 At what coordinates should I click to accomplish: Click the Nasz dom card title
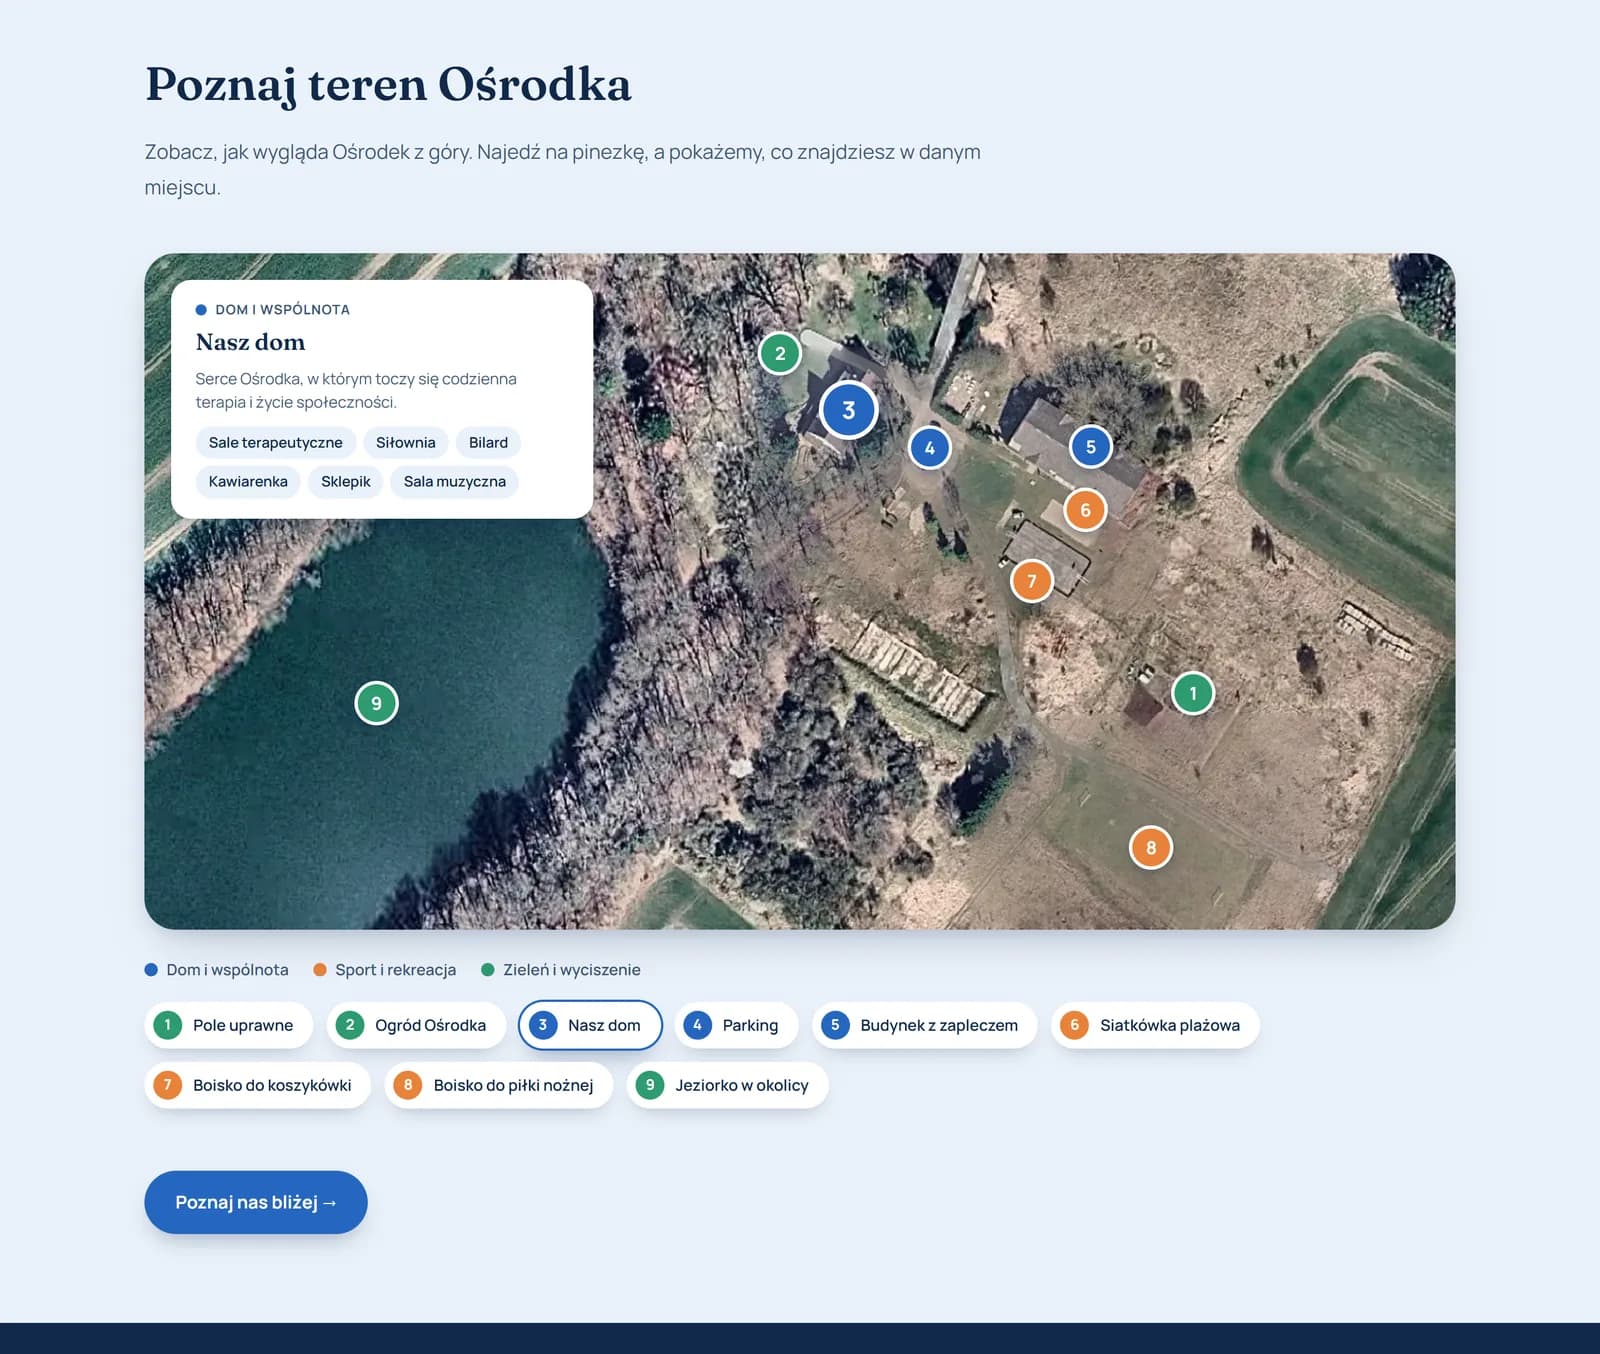250,342
